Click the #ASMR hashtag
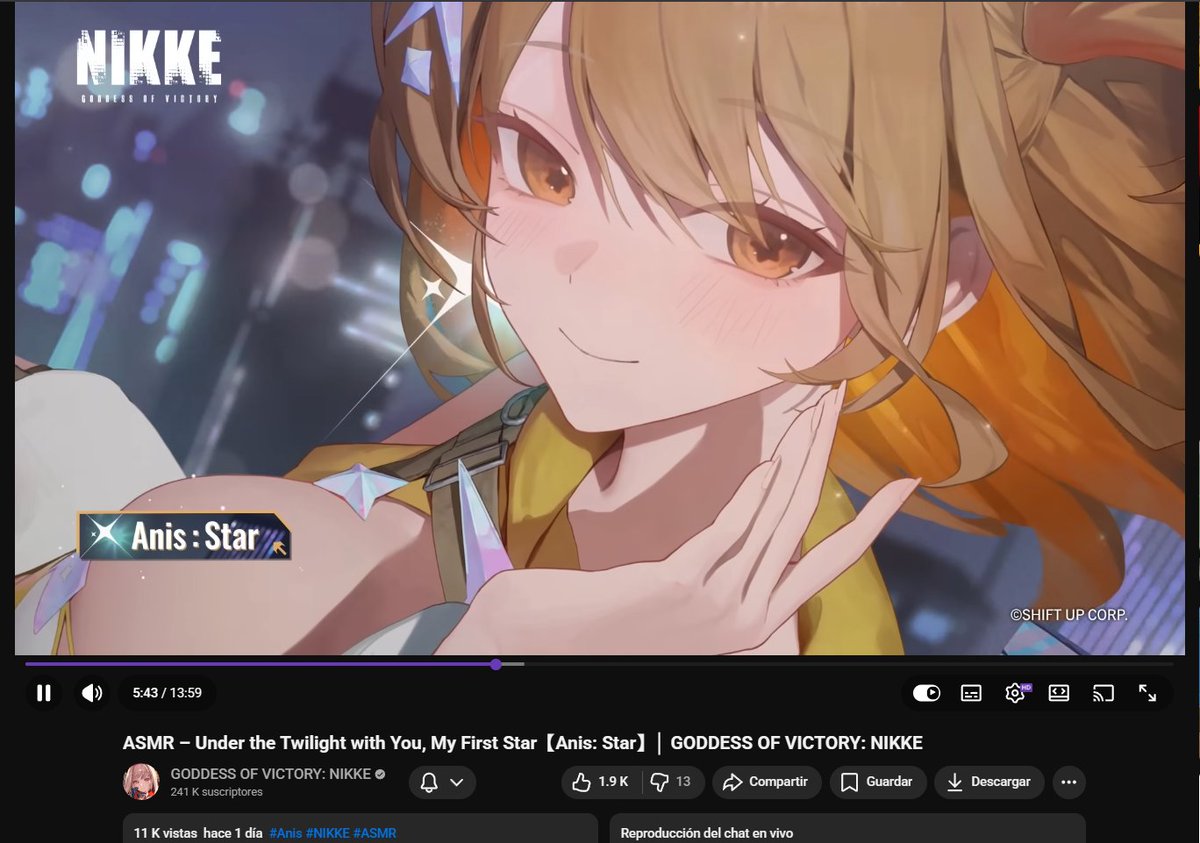The image size is (1200, 843). coord(375,833)
